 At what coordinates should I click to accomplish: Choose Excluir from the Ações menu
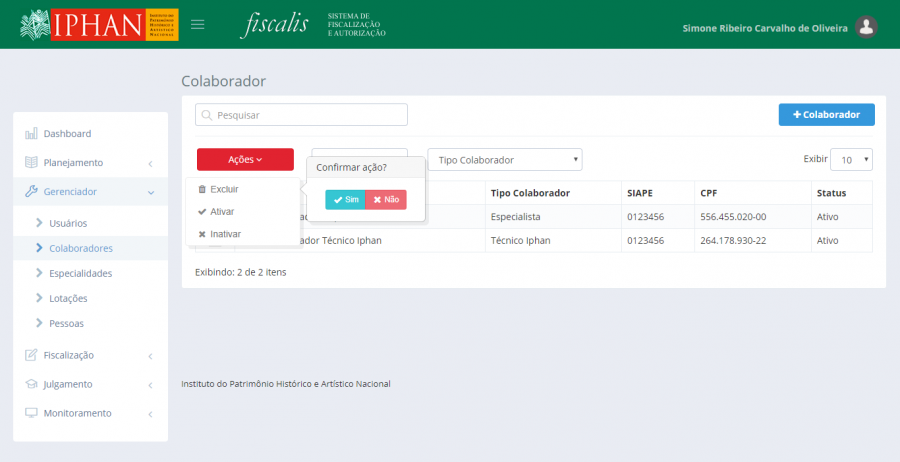(x=224, y=189)
